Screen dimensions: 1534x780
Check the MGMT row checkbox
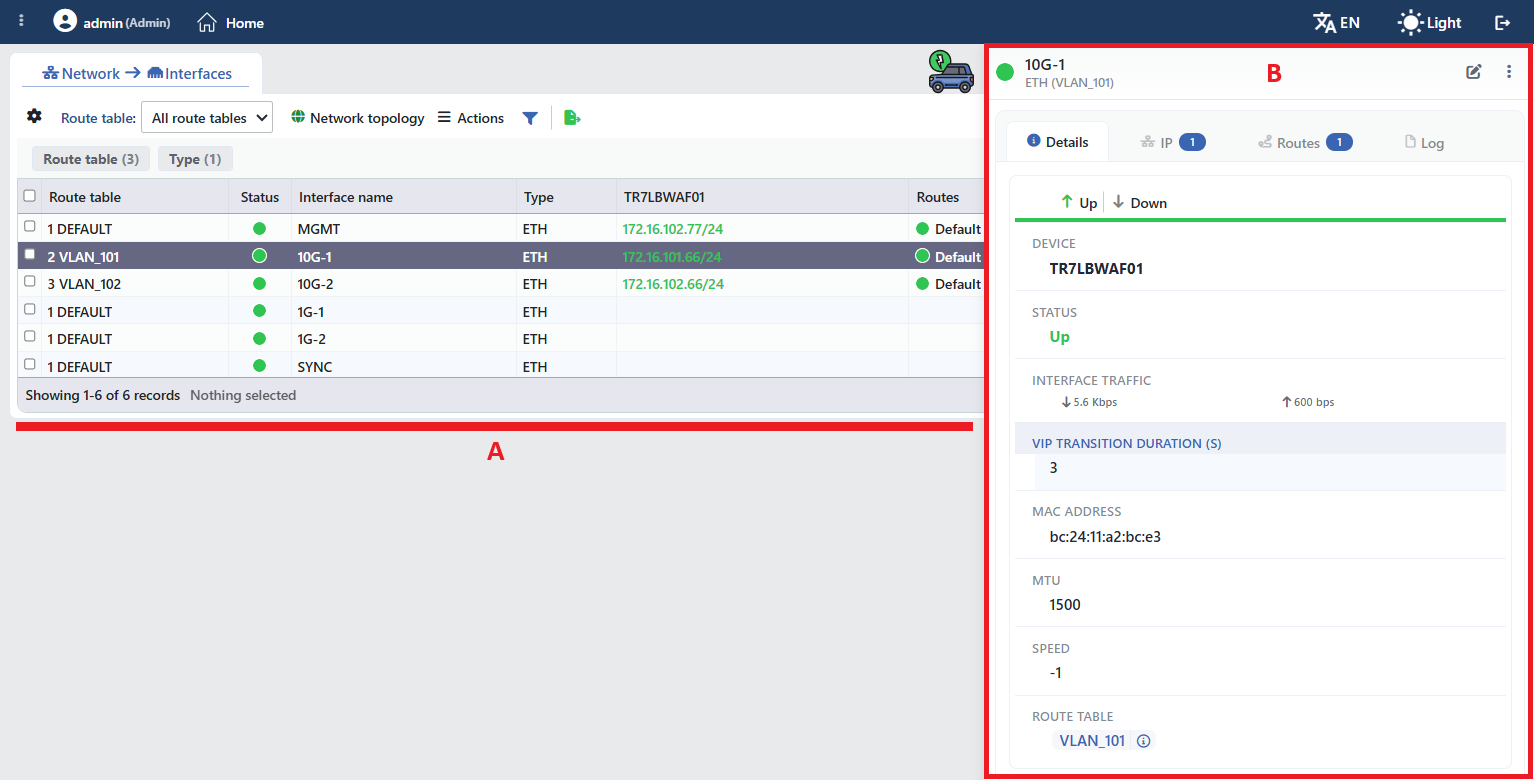30,227
